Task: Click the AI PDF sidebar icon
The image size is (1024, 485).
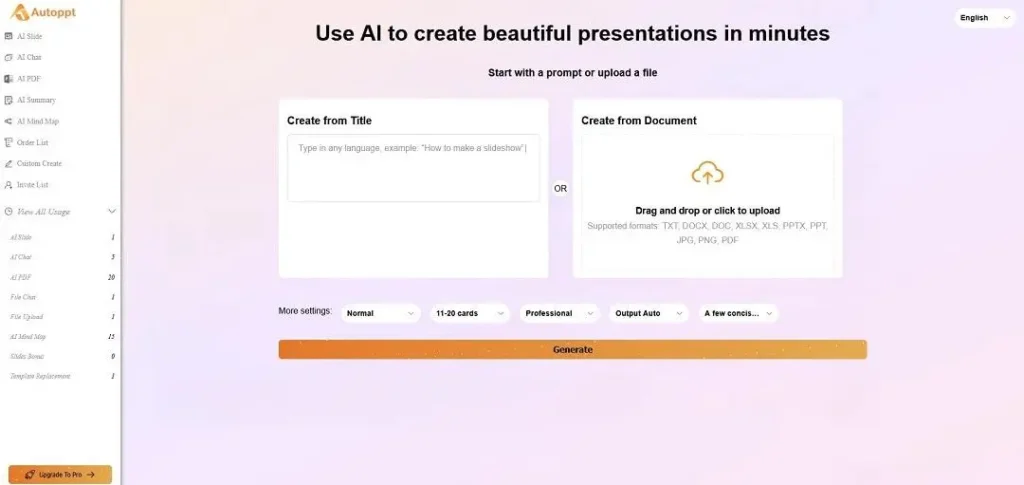Action: (8, 79)
